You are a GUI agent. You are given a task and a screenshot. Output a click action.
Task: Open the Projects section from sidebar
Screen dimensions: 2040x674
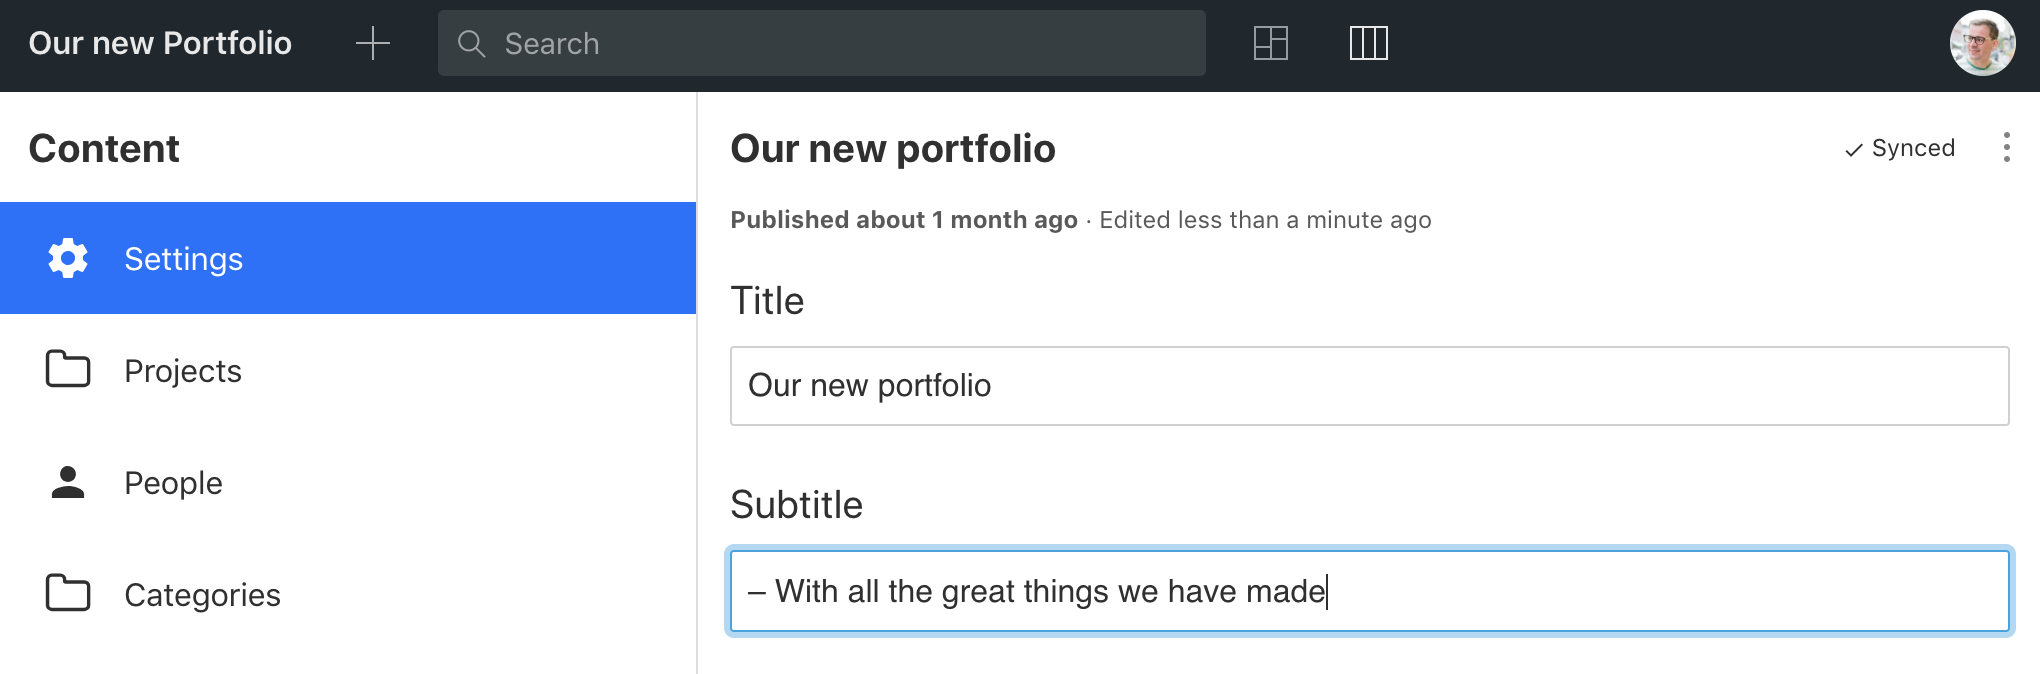coord(183,370)
